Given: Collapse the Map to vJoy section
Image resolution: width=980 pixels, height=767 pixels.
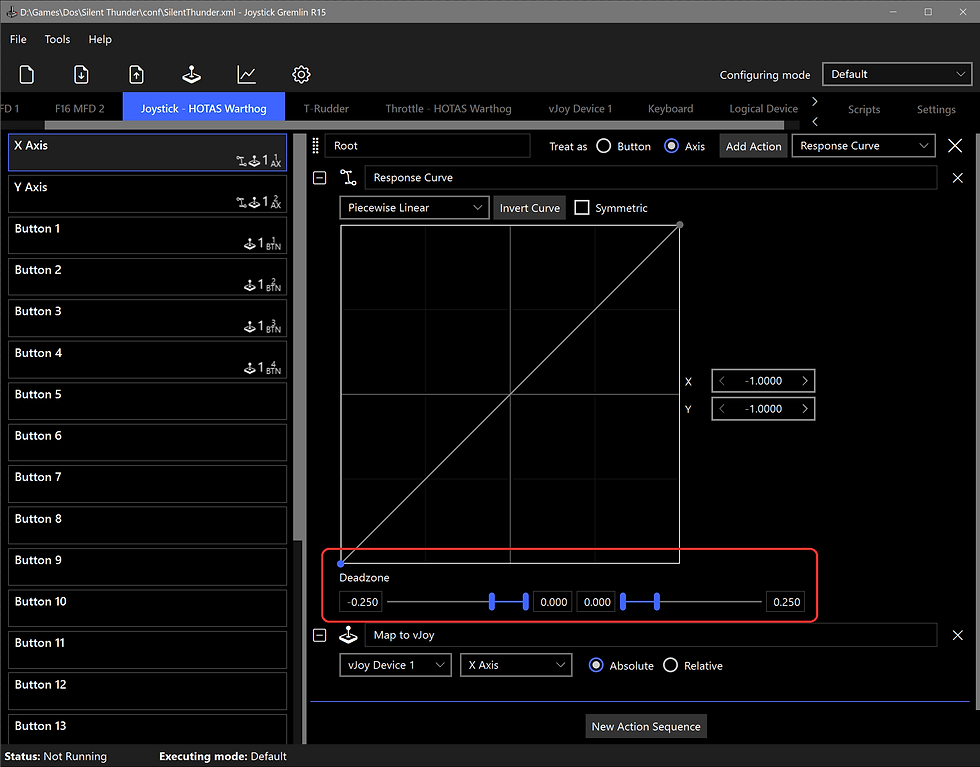Looking at the screenshot, I should pyautogui.click(x=319, y=635).
